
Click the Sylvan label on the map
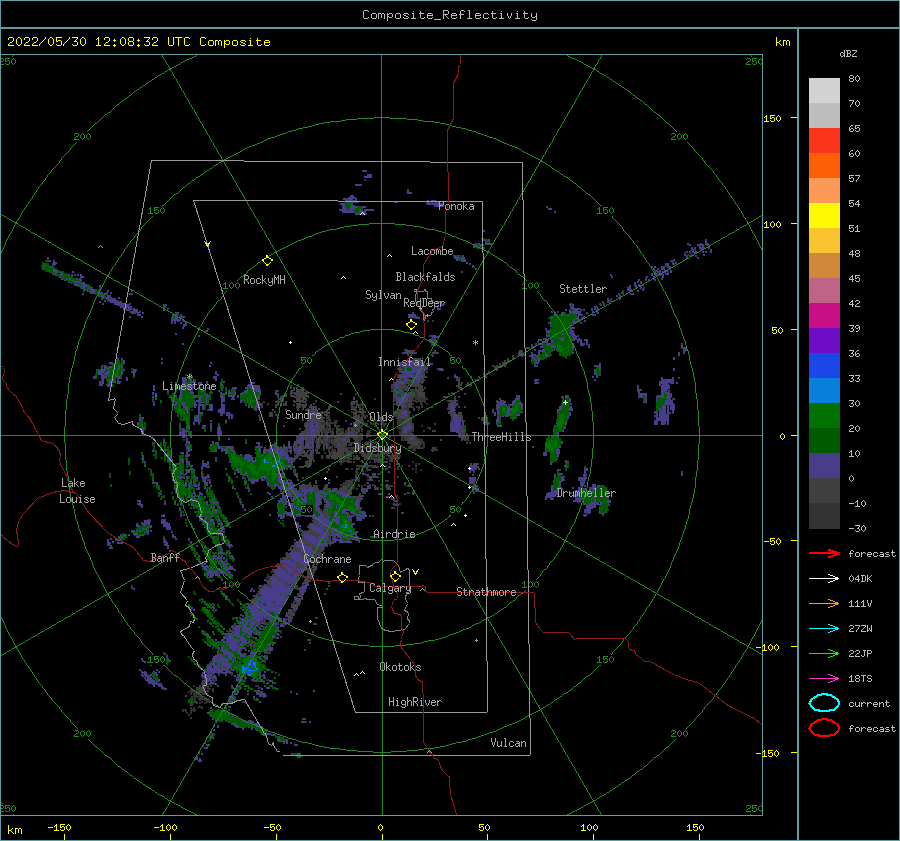383,295
